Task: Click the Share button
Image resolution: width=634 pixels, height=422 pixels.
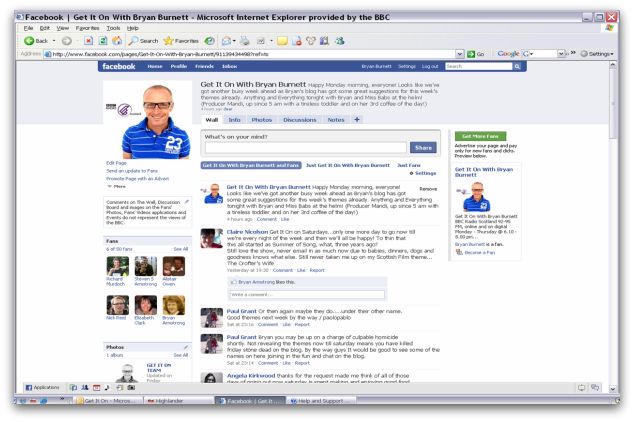Action: [x=423, y=147]
